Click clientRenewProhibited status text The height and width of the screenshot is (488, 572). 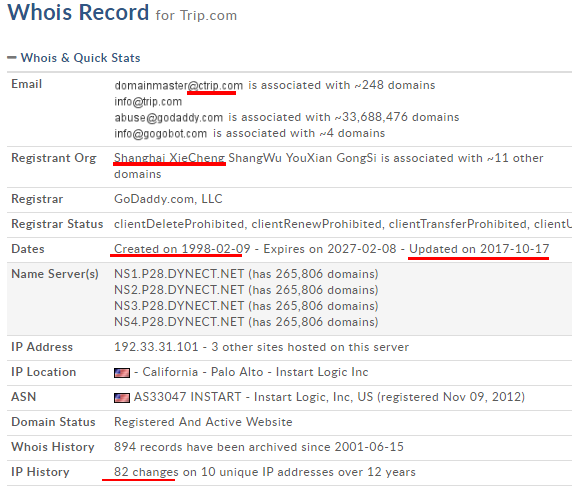(316, 224)
